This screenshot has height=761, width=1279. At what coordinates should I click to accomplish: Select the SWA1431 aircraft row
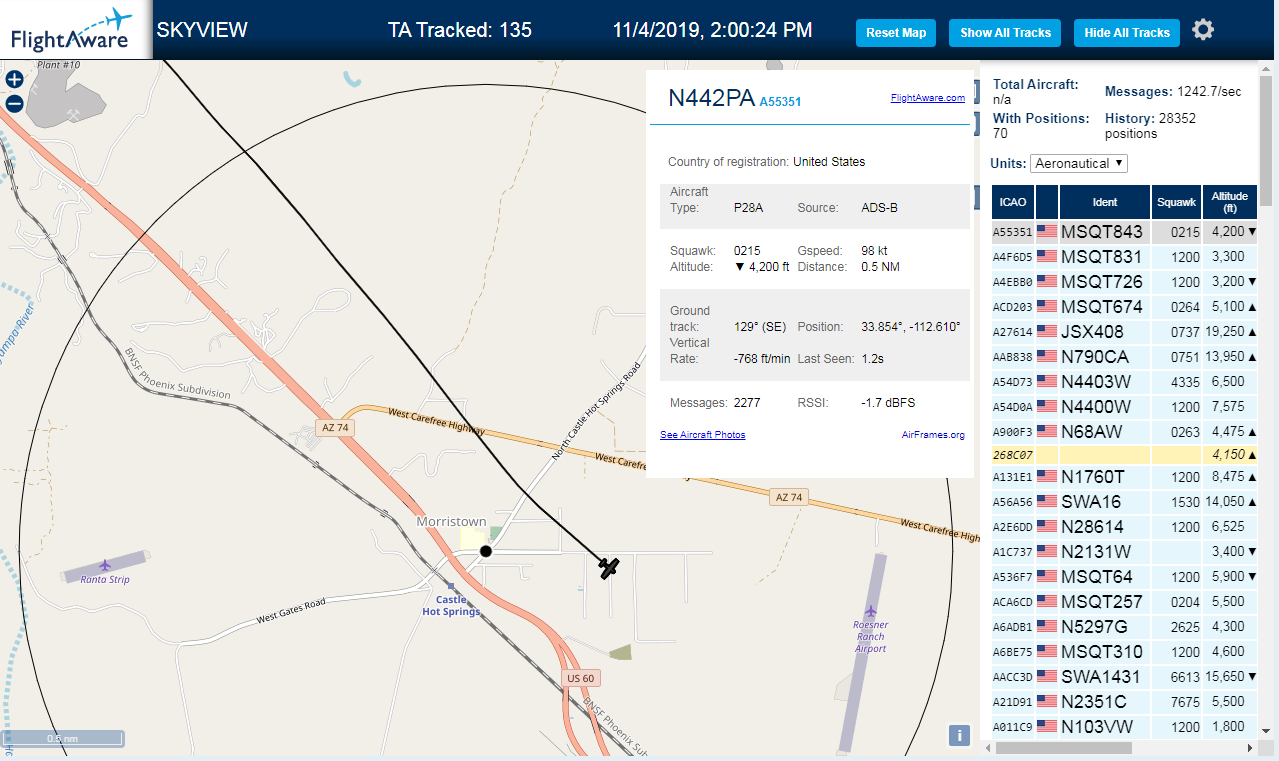[x=1124, y=677]
